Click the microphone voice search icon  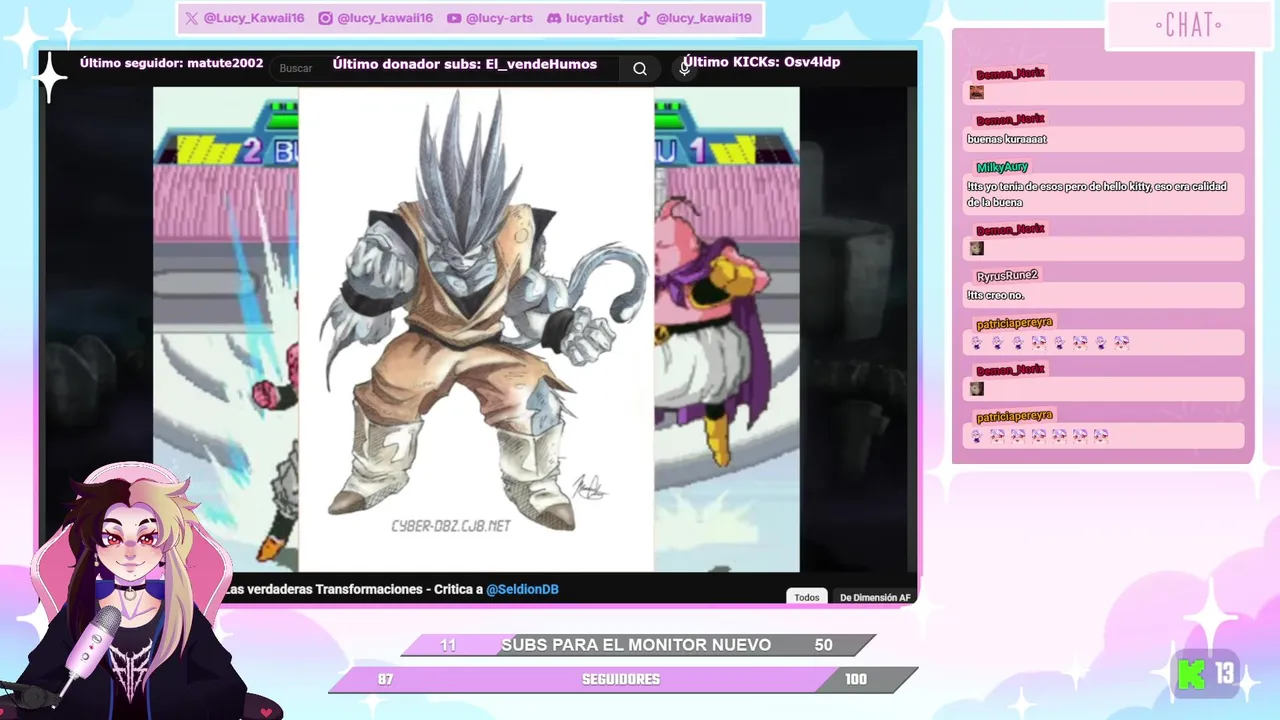[685, 68]
